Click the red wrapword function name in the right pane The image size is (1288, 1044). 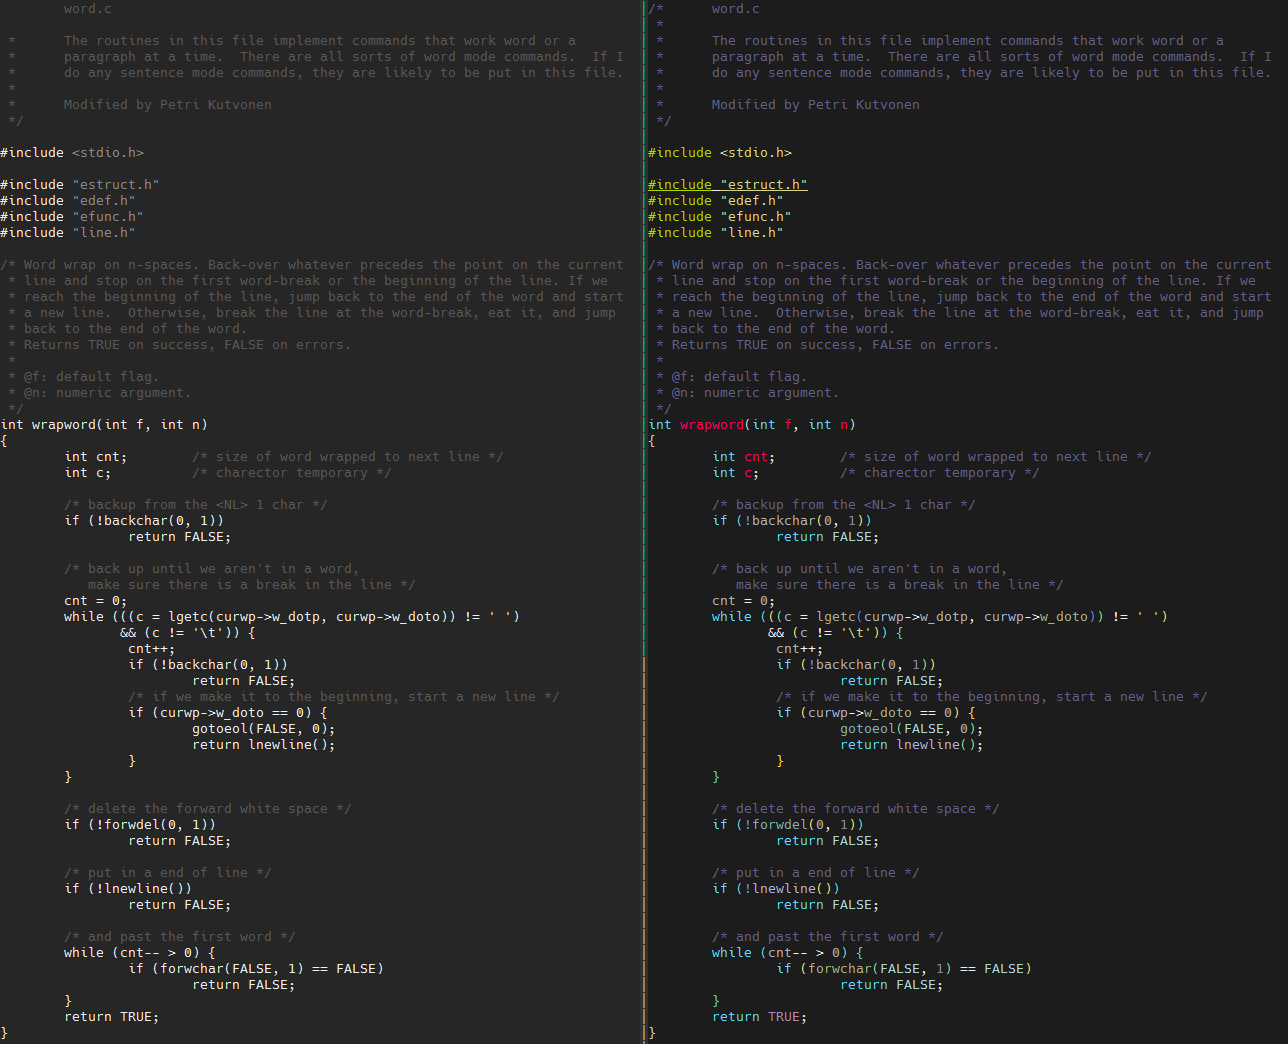[x=712, y=425]
